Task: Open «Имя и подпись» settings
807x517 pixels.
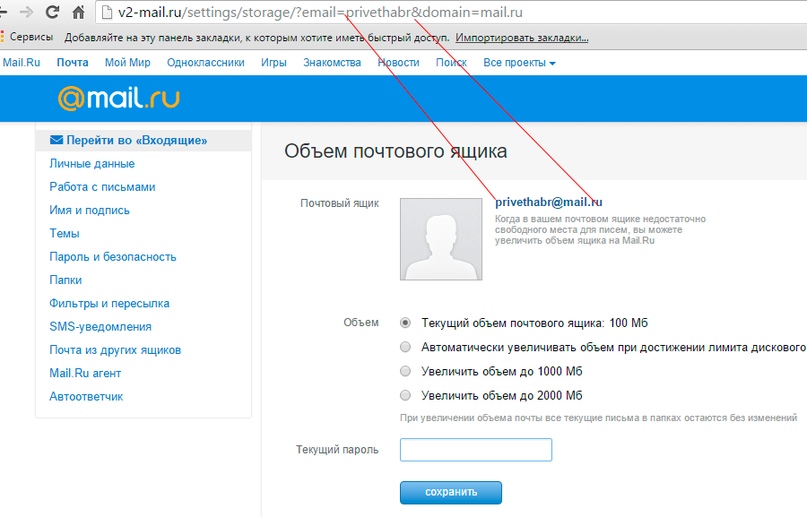Action: click(x=90, y=210)
